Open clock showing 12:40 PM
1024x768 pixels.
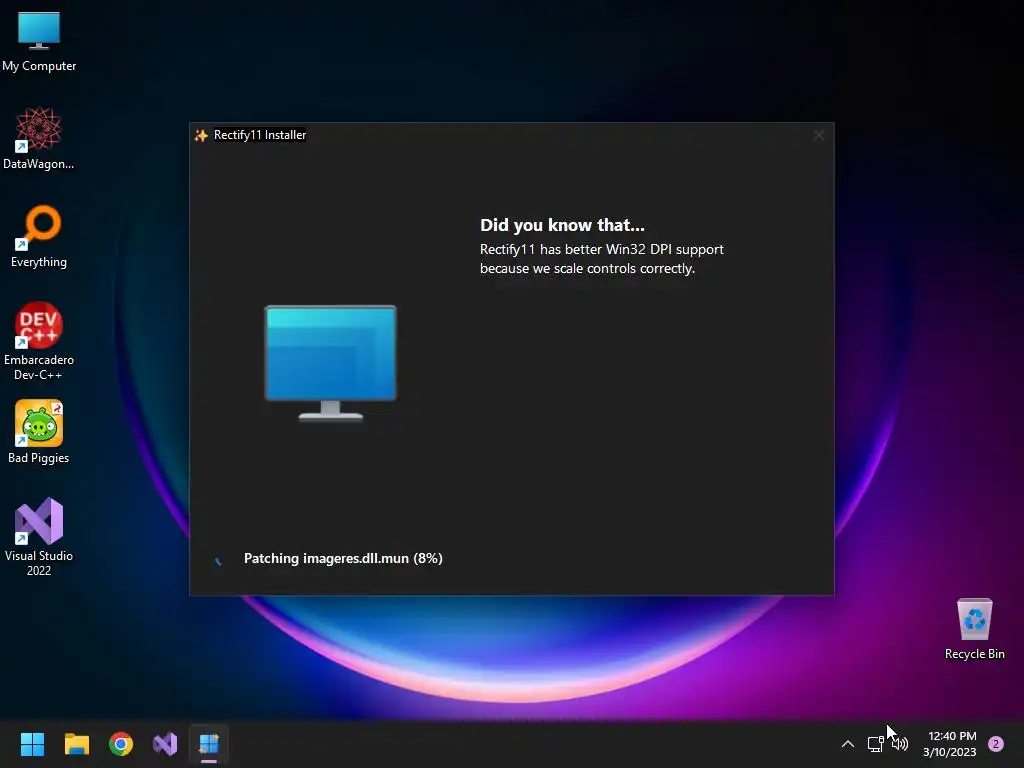(x=950, y=744)
